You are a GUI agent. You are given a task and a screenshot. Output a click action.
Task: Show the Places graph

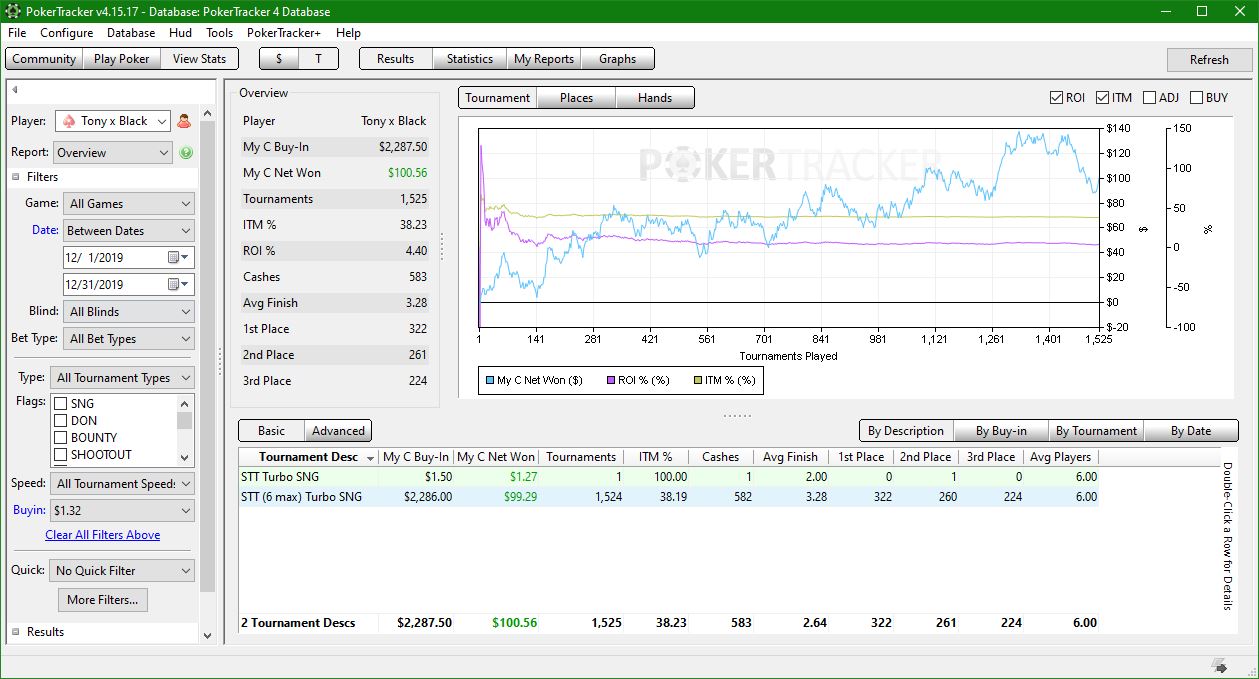pyautogui.click(x=576, y=98)
